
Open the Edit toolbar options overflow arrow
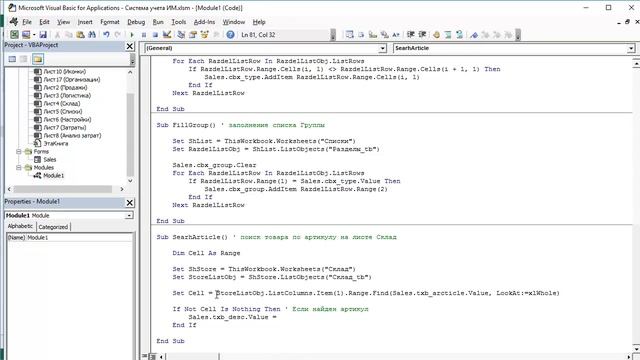518,35
